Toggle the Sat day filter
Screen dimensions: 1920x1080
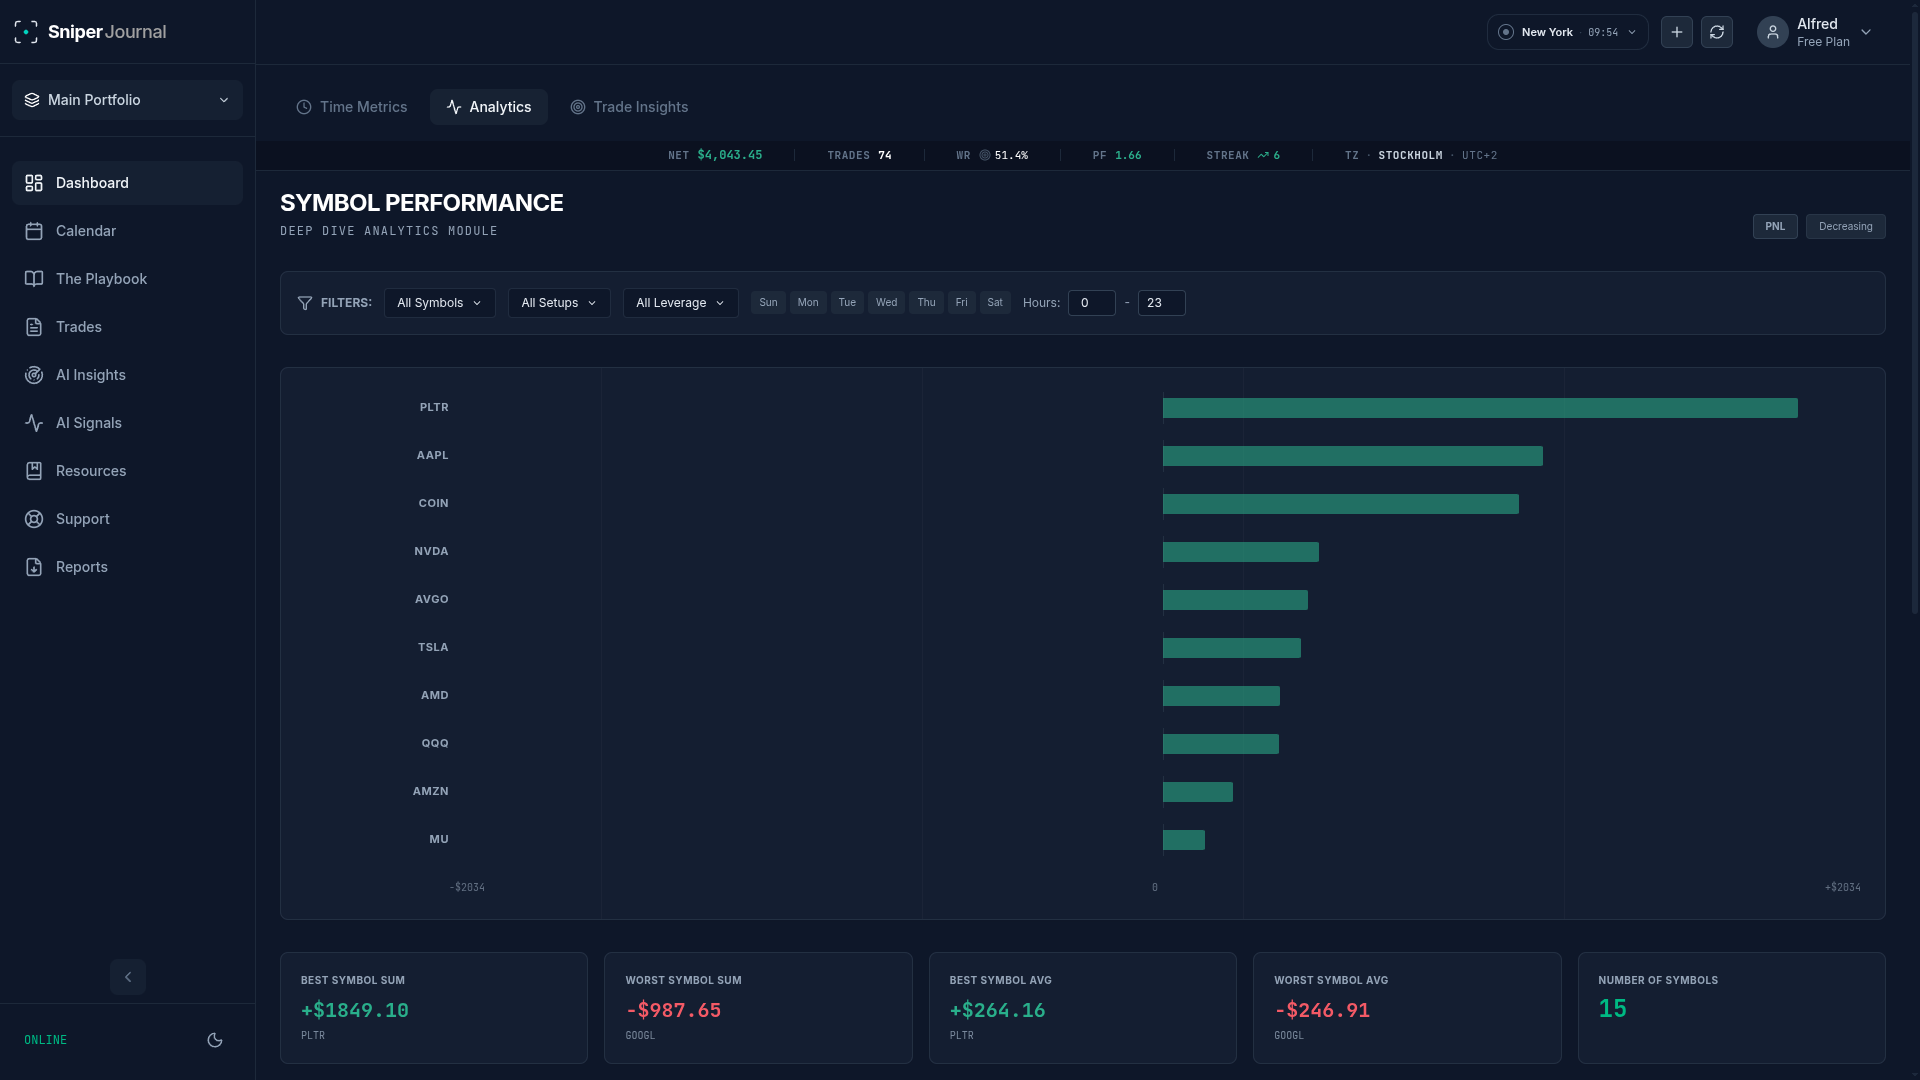[995, 302]
